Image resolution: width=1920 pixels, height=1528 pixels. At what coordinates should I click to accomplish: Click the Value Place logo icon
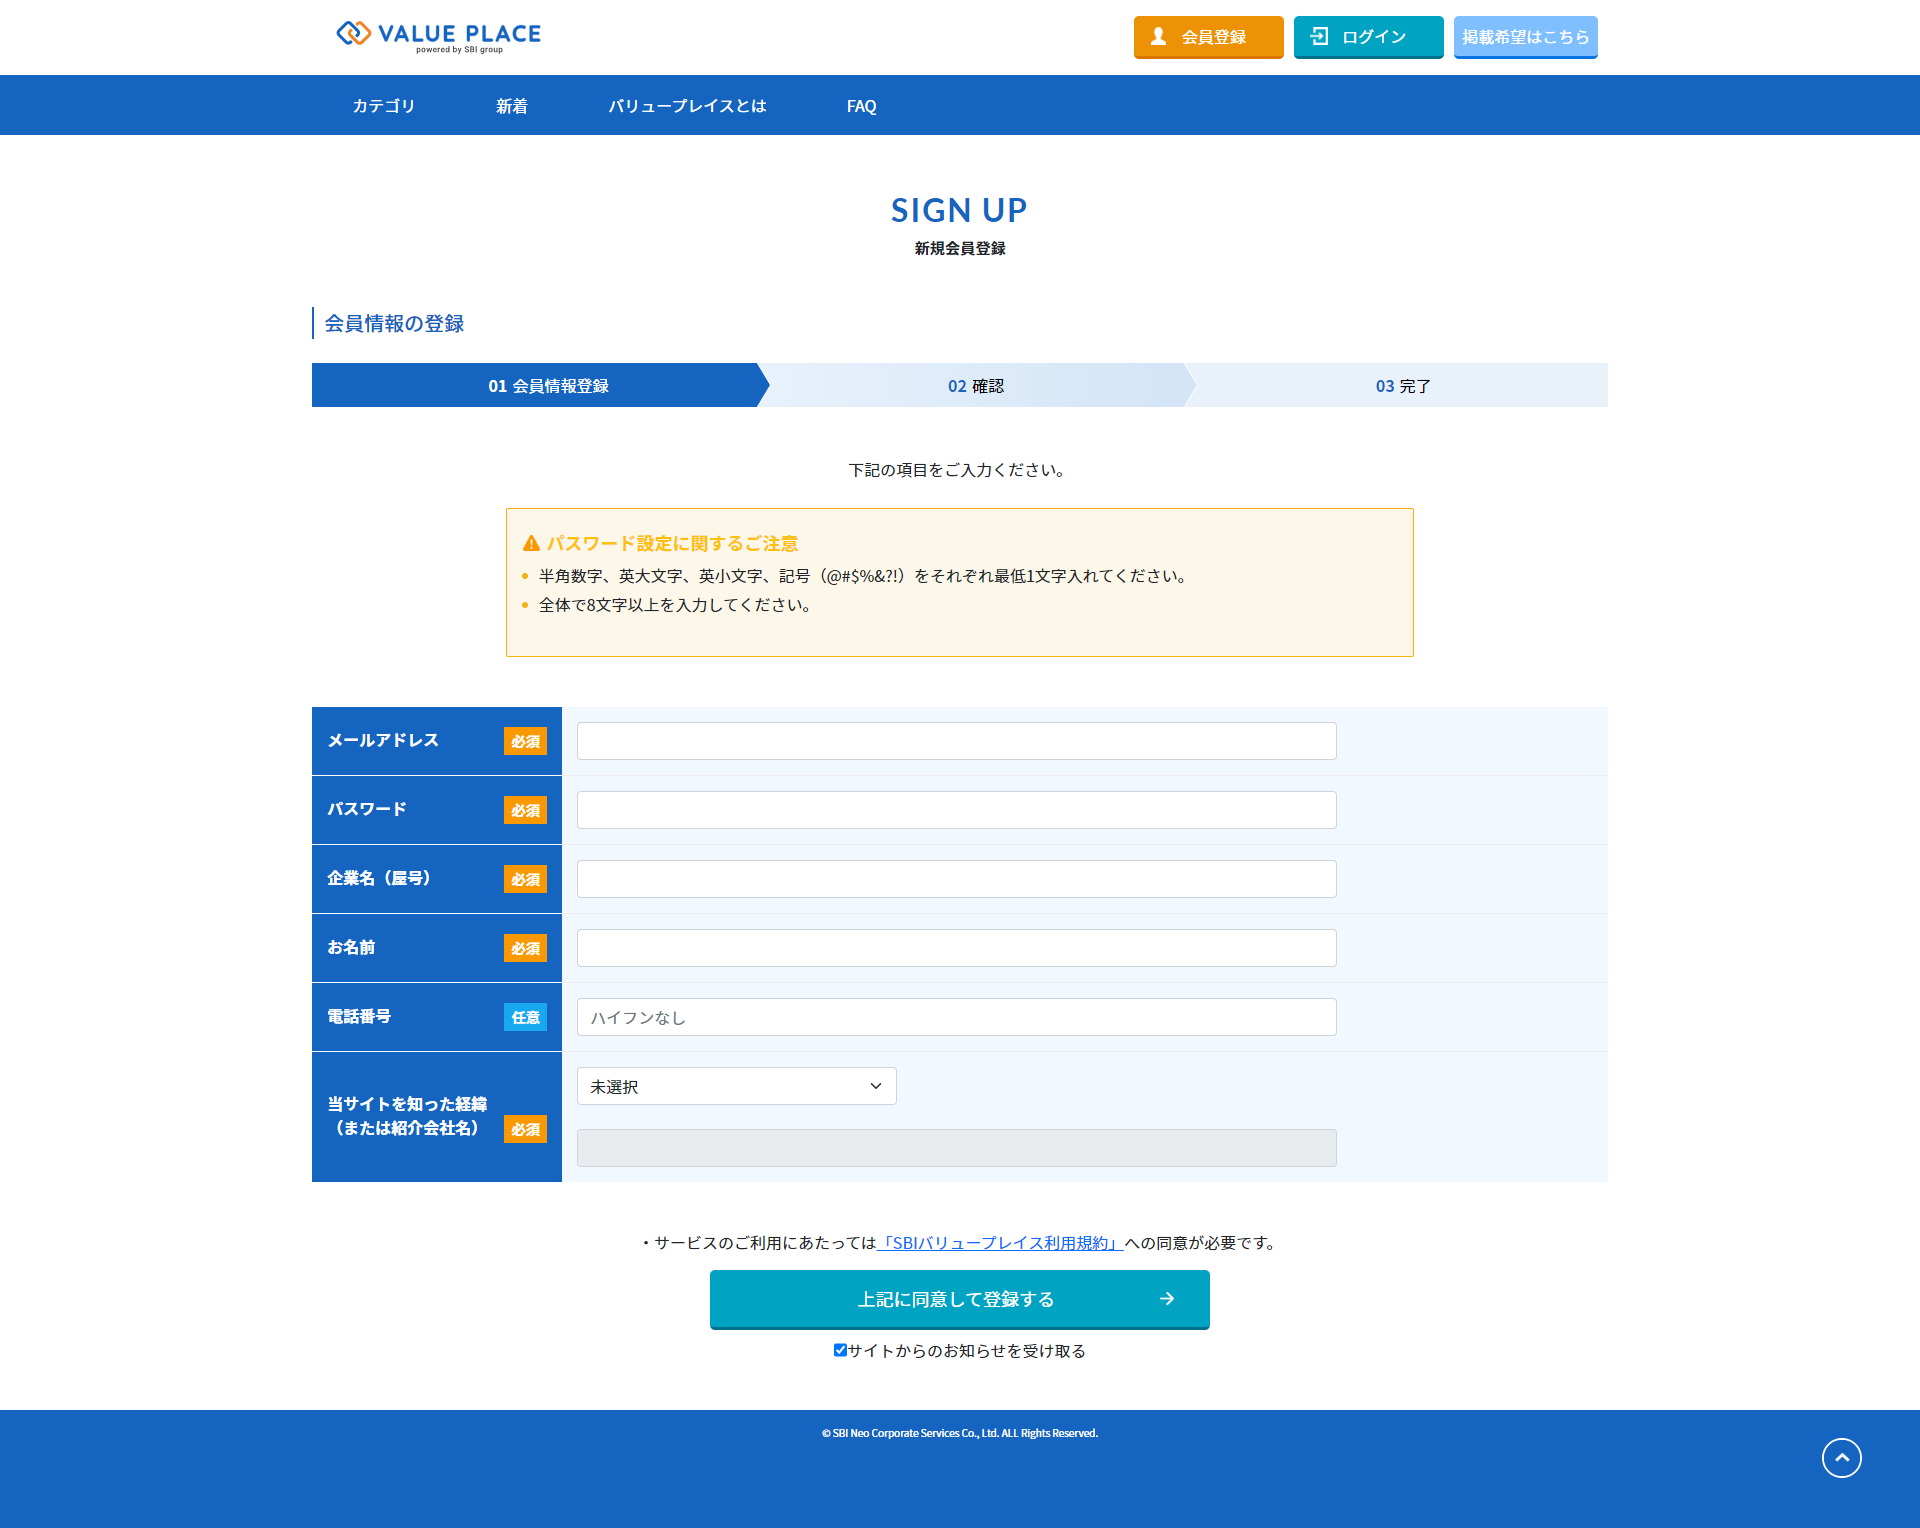coord(353,34)
